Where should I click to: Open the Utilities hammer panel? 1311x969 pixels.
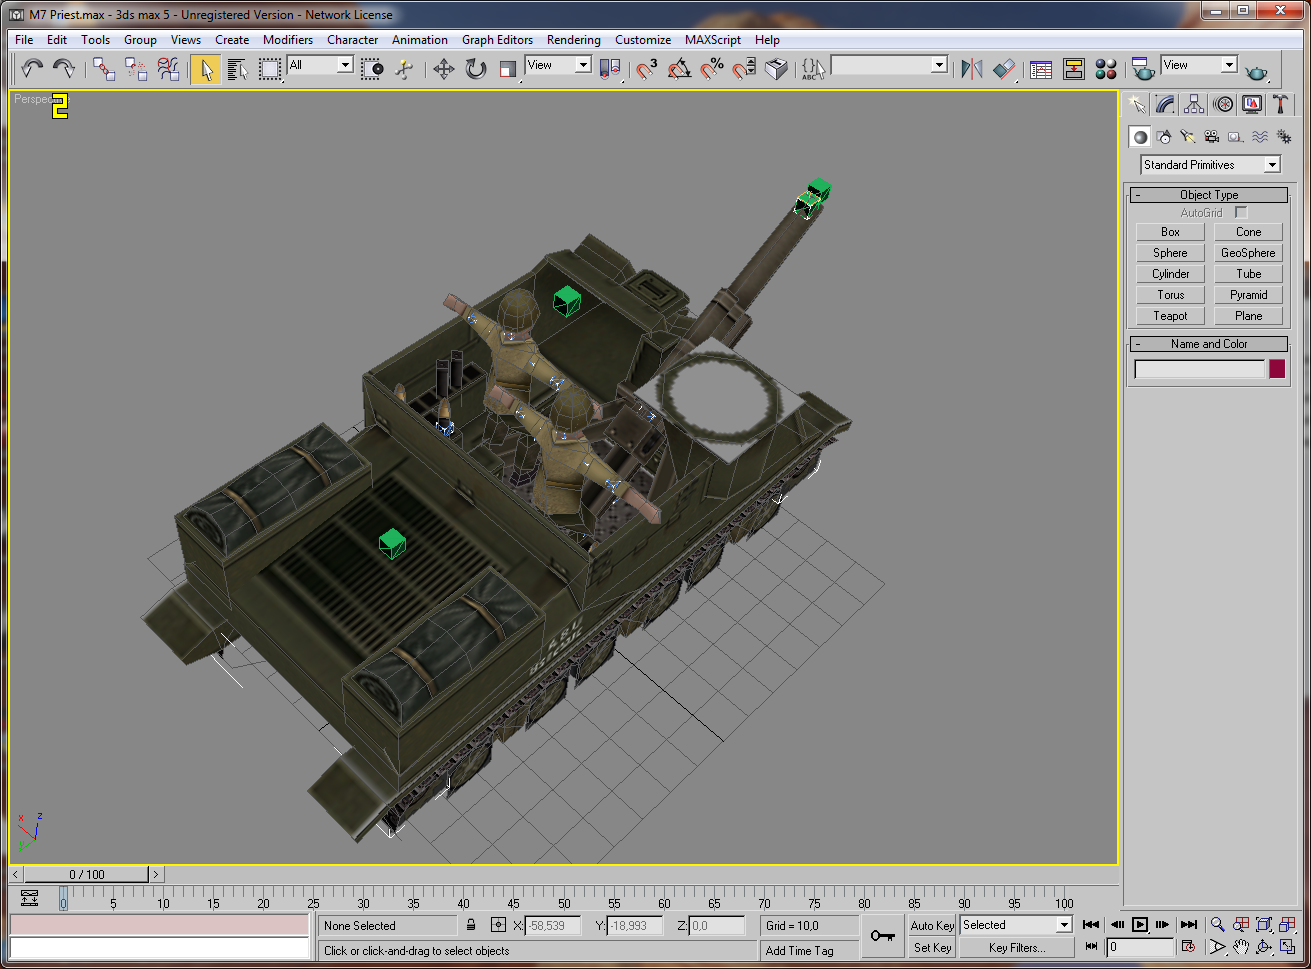[1280, 104]
